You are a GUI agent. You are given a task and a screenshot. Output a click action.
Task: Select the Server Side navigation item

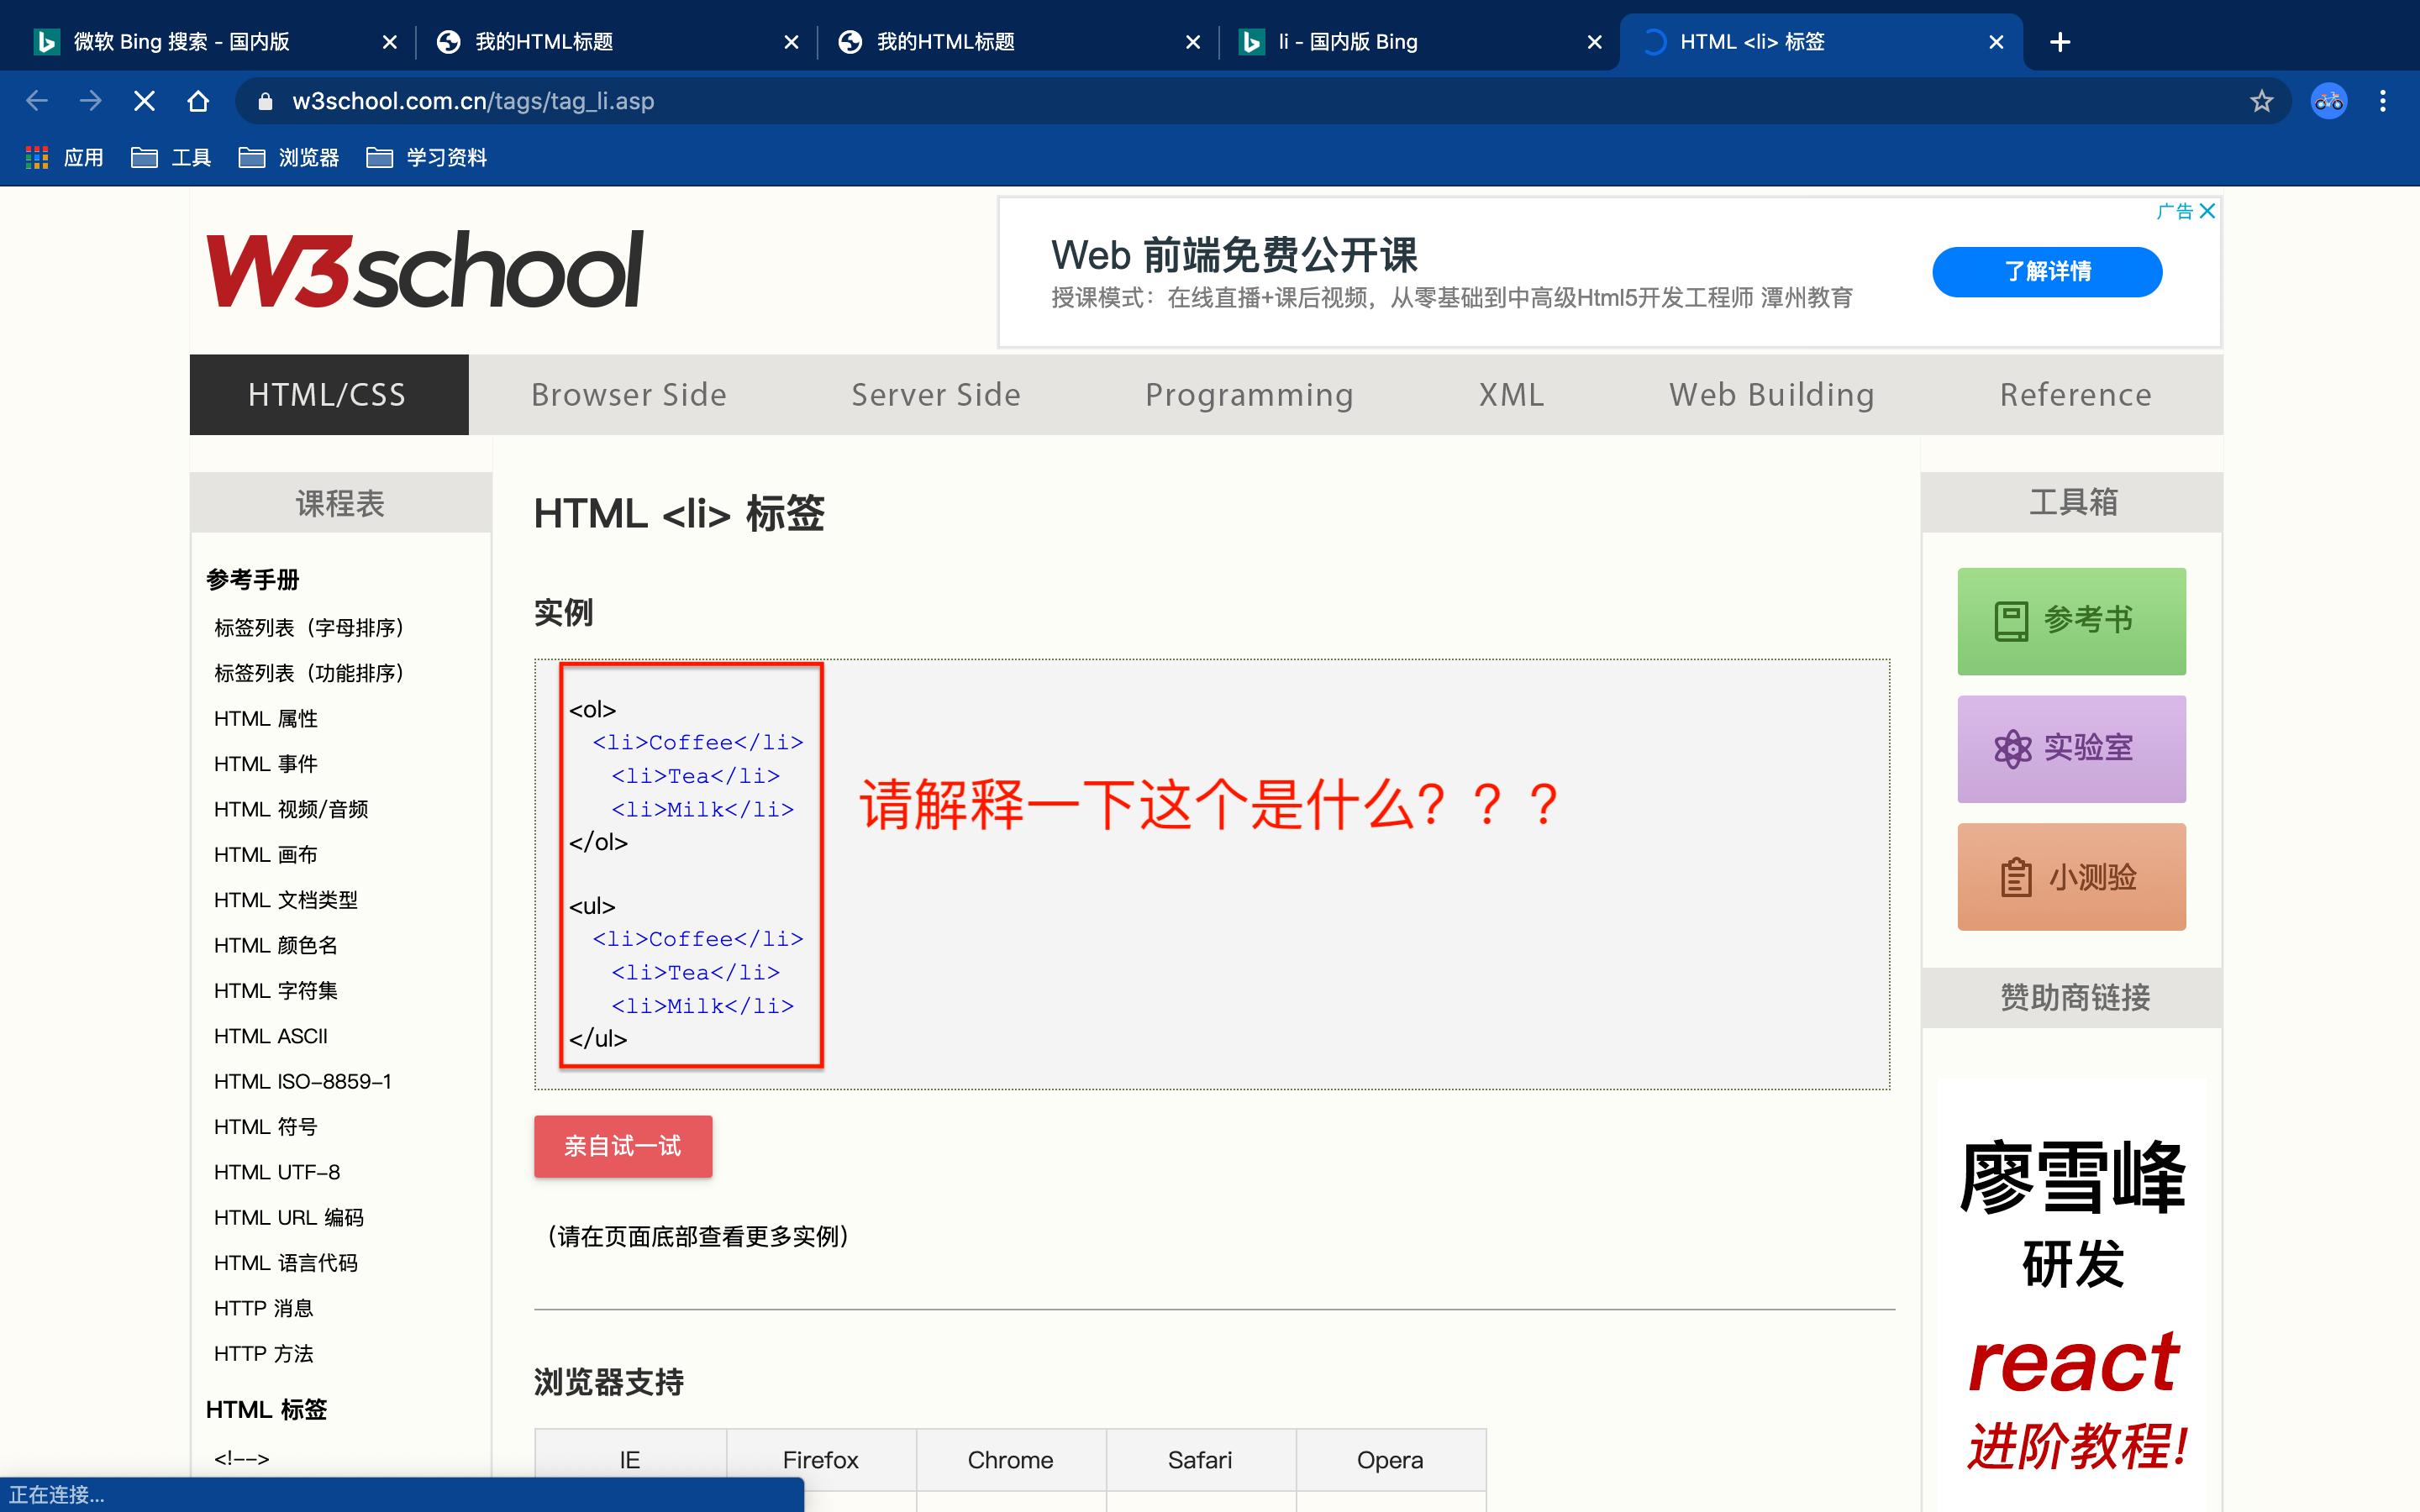(936, 395)
